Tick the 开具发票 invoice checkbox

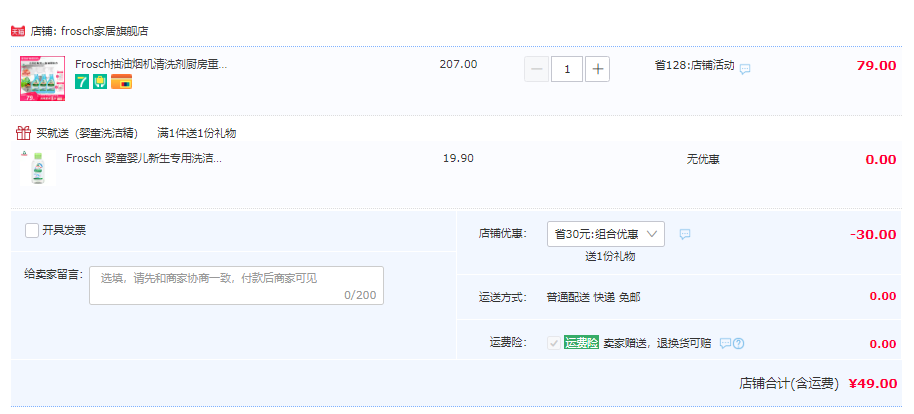(x=32, y=230)
